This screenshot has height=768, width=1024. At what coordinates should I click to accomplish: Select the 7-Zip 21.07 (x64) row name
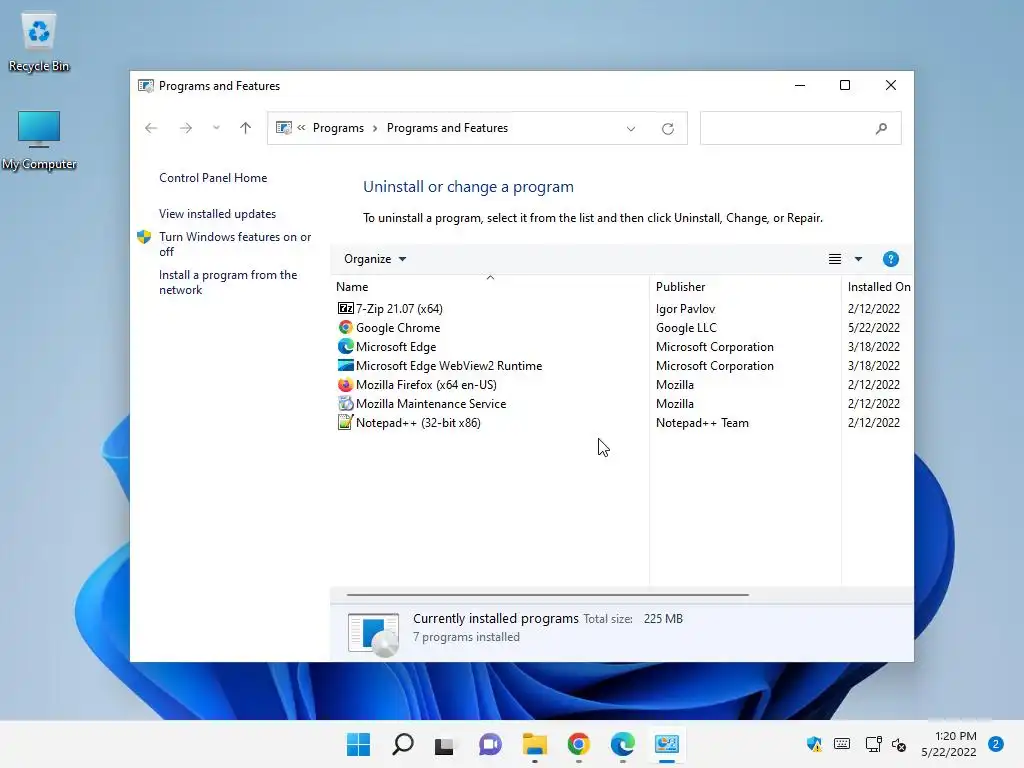click(399, 308)
